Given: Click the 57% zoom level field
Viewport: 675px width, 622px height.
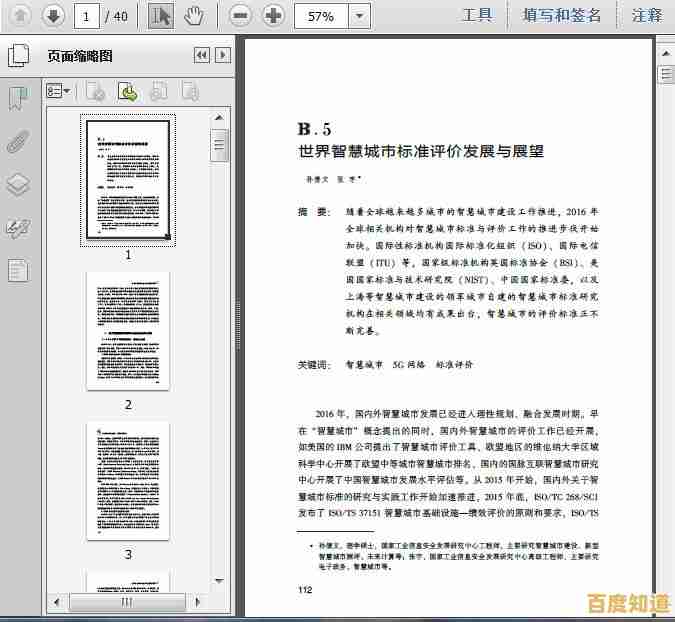Looking at the screenshot, I should [321, 16].
